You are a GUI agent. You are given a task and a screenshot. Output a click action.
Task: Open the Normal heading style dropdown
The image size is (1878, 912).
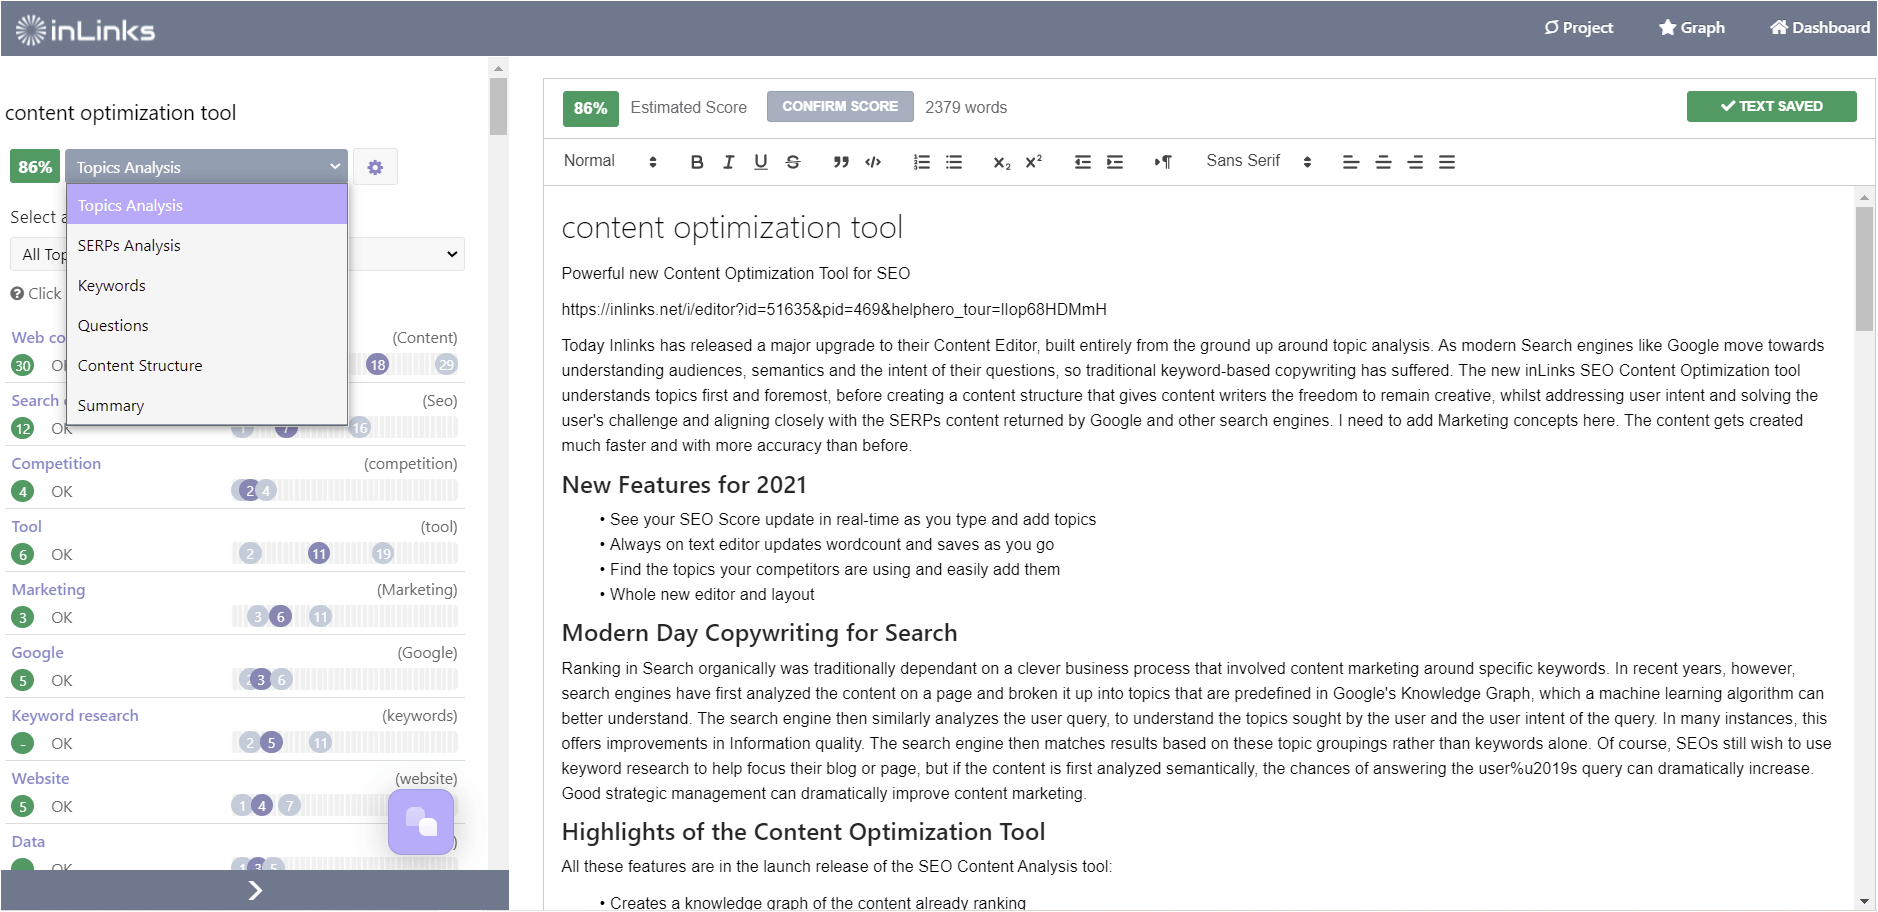pyautogui.click(x=610, y=161)
